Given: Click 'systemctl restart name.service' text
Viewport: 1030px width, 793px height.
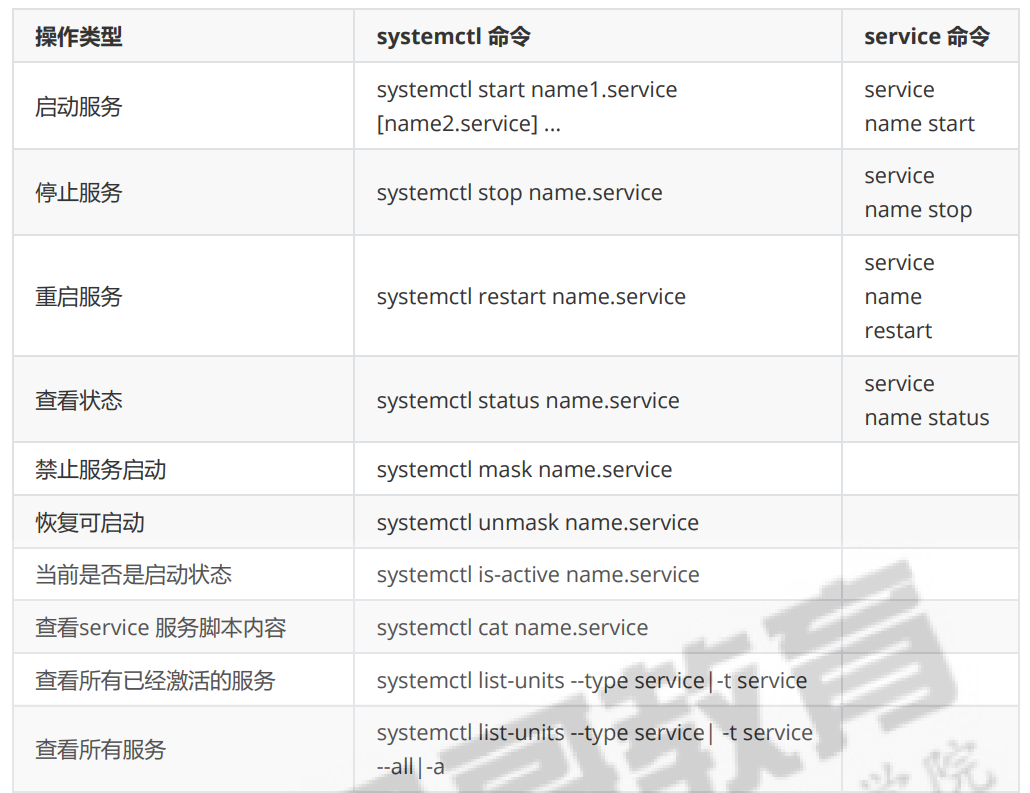Looking at the screenshot, I should coord(531,296).
